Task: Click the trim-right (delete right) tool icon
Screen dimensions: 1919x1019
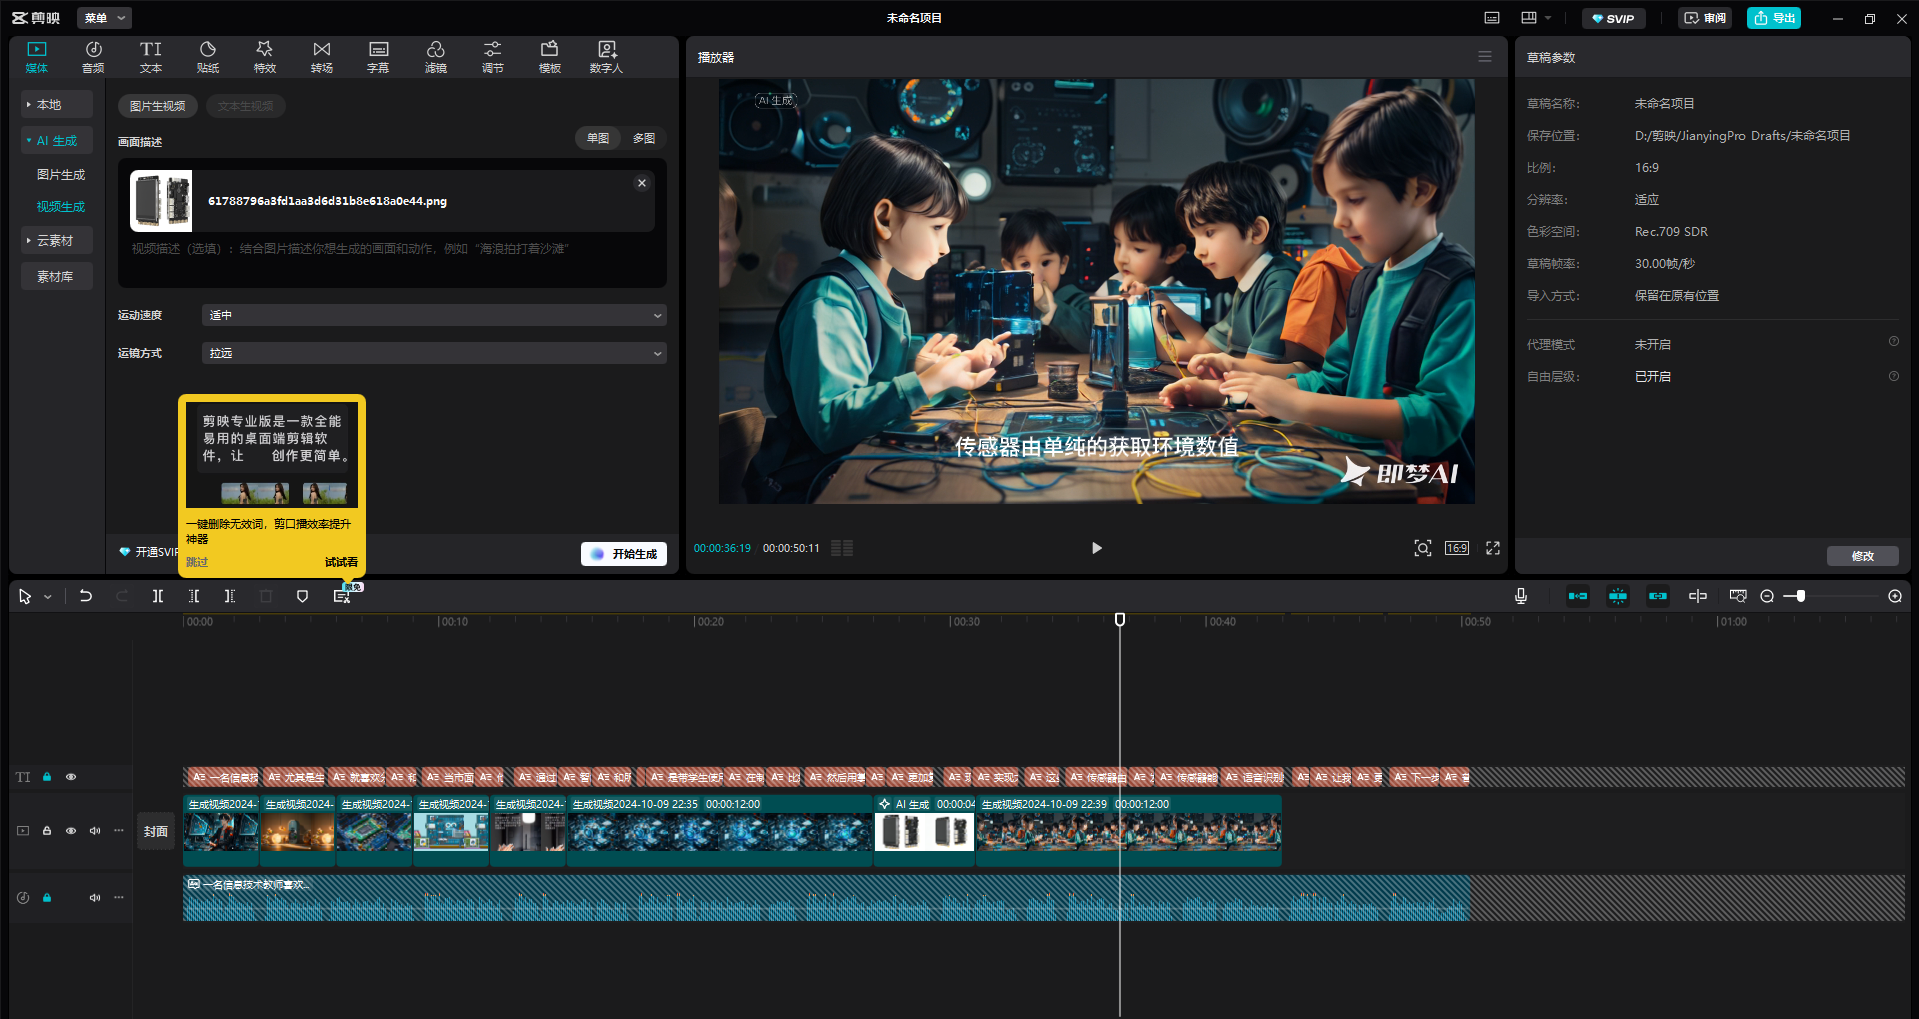Action: (x=230, y=596)
